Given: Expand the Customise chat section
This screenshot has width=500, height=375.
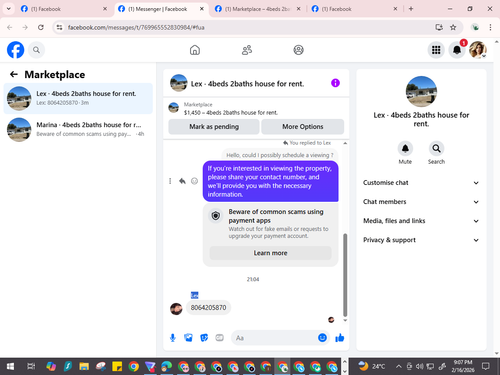Looking at the screenshot, I should click(x=421, y=183).
